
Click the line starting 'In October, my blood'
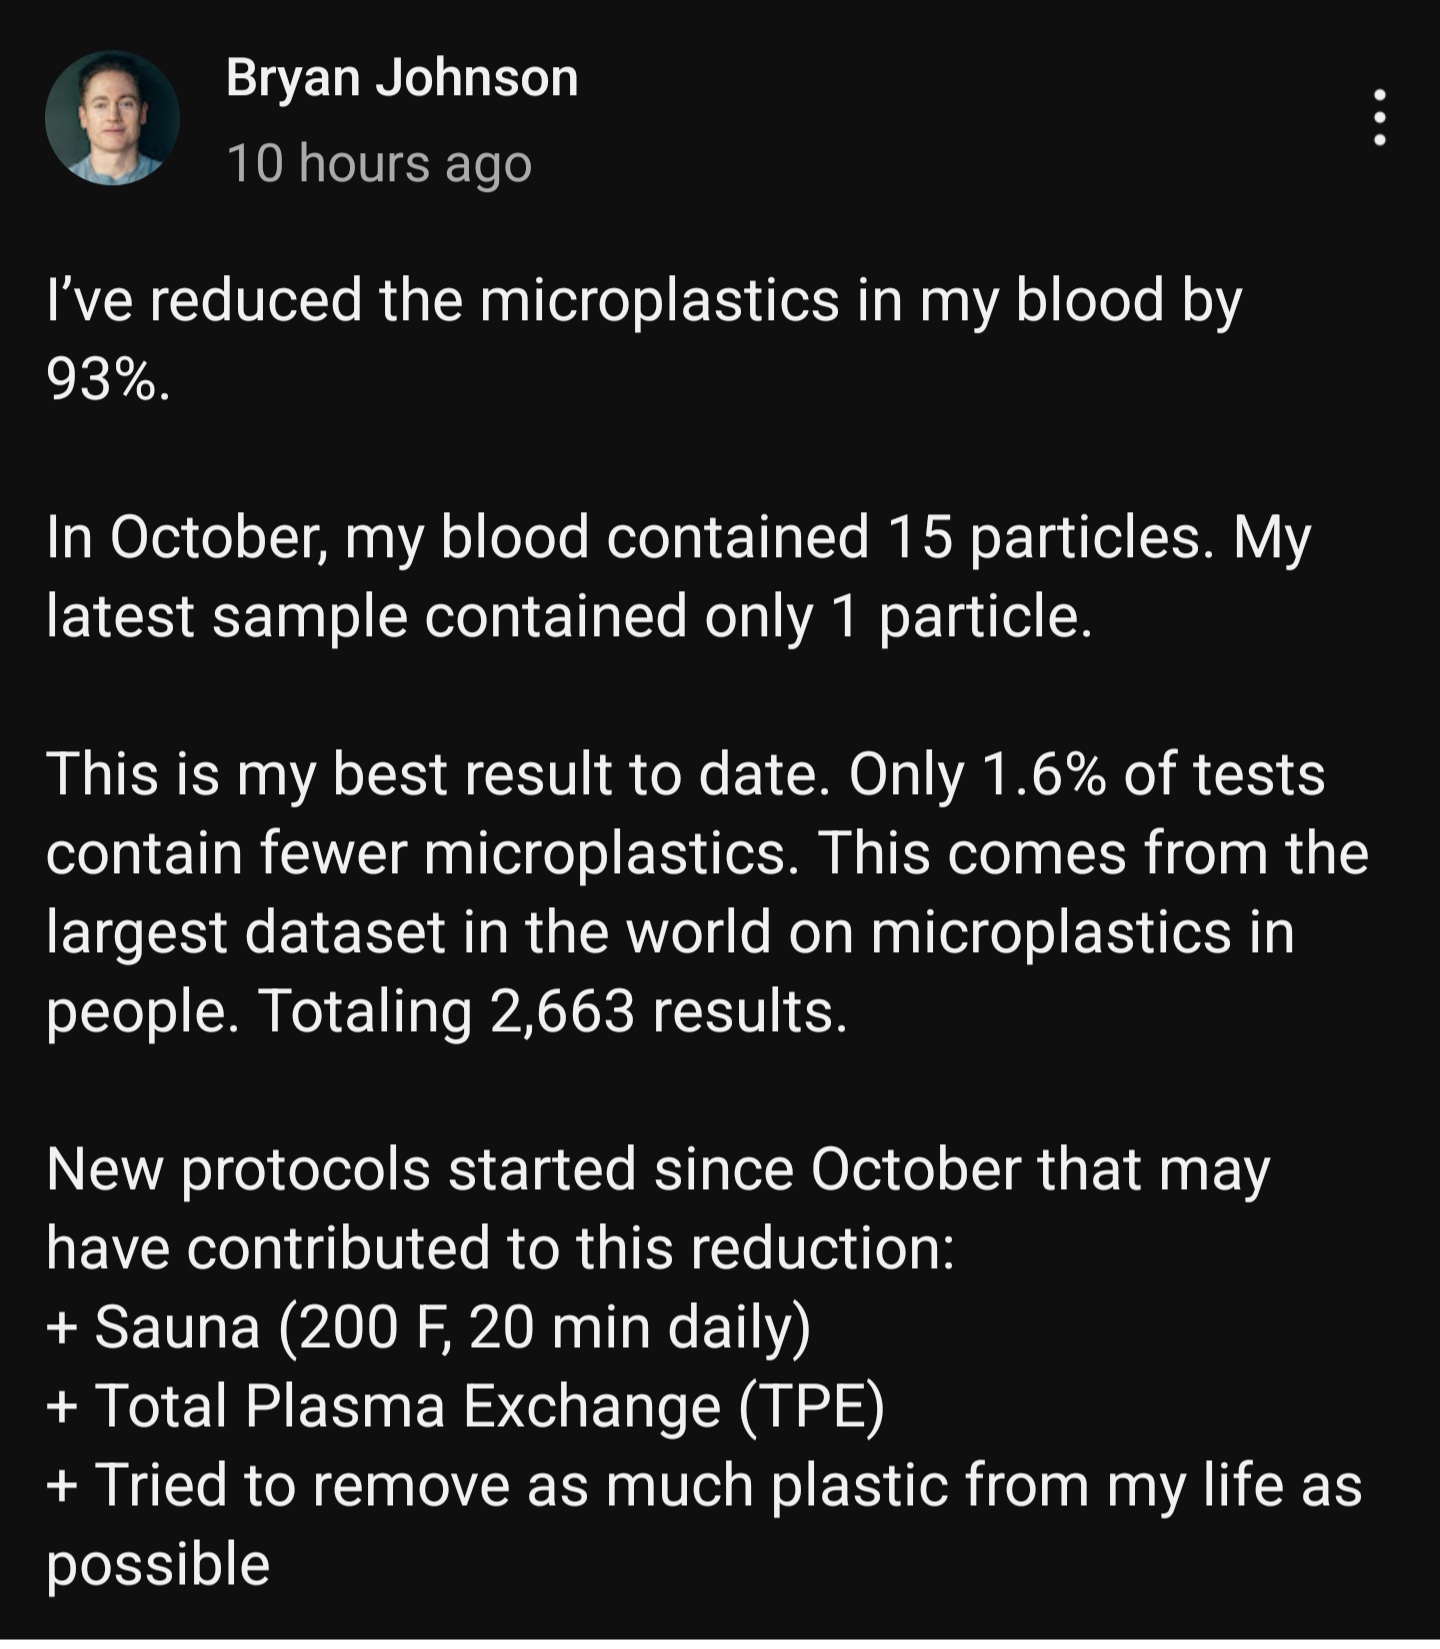[x=678, y=538]
